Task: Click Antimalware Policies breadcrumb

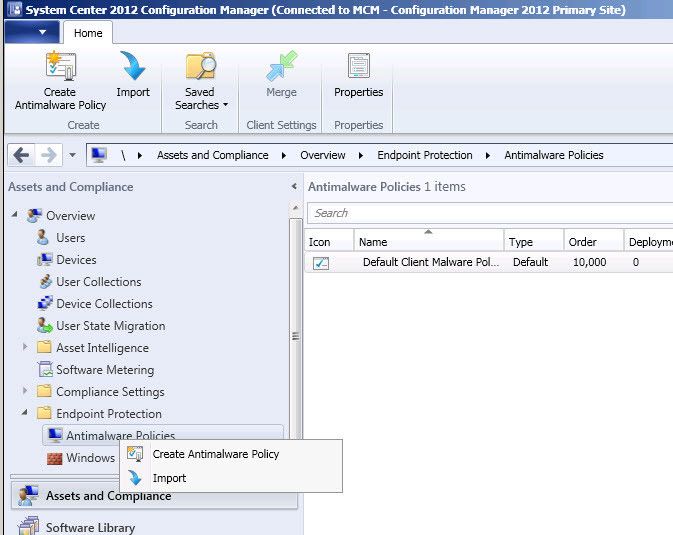Action: (x=554, y=155)
